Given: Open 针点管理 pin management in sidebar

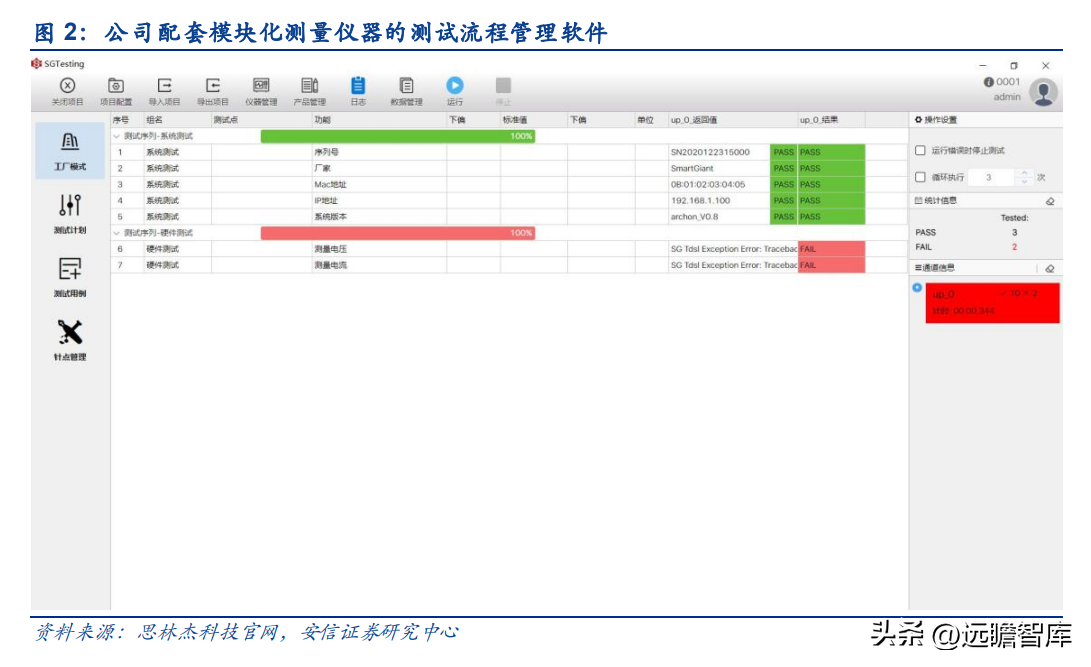Looking at the screenshot, I should (70, 339).
